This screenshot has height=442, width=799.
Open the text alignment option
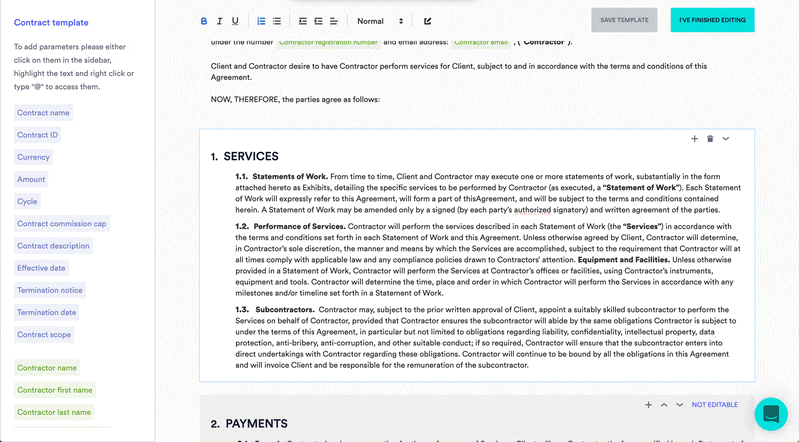click(334, 21)
